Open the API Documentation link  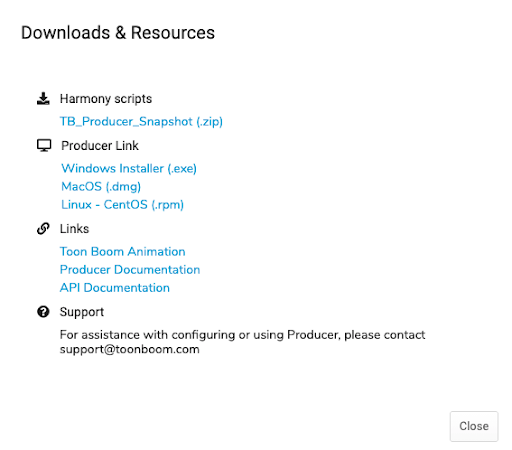click(x=115, y=287)
